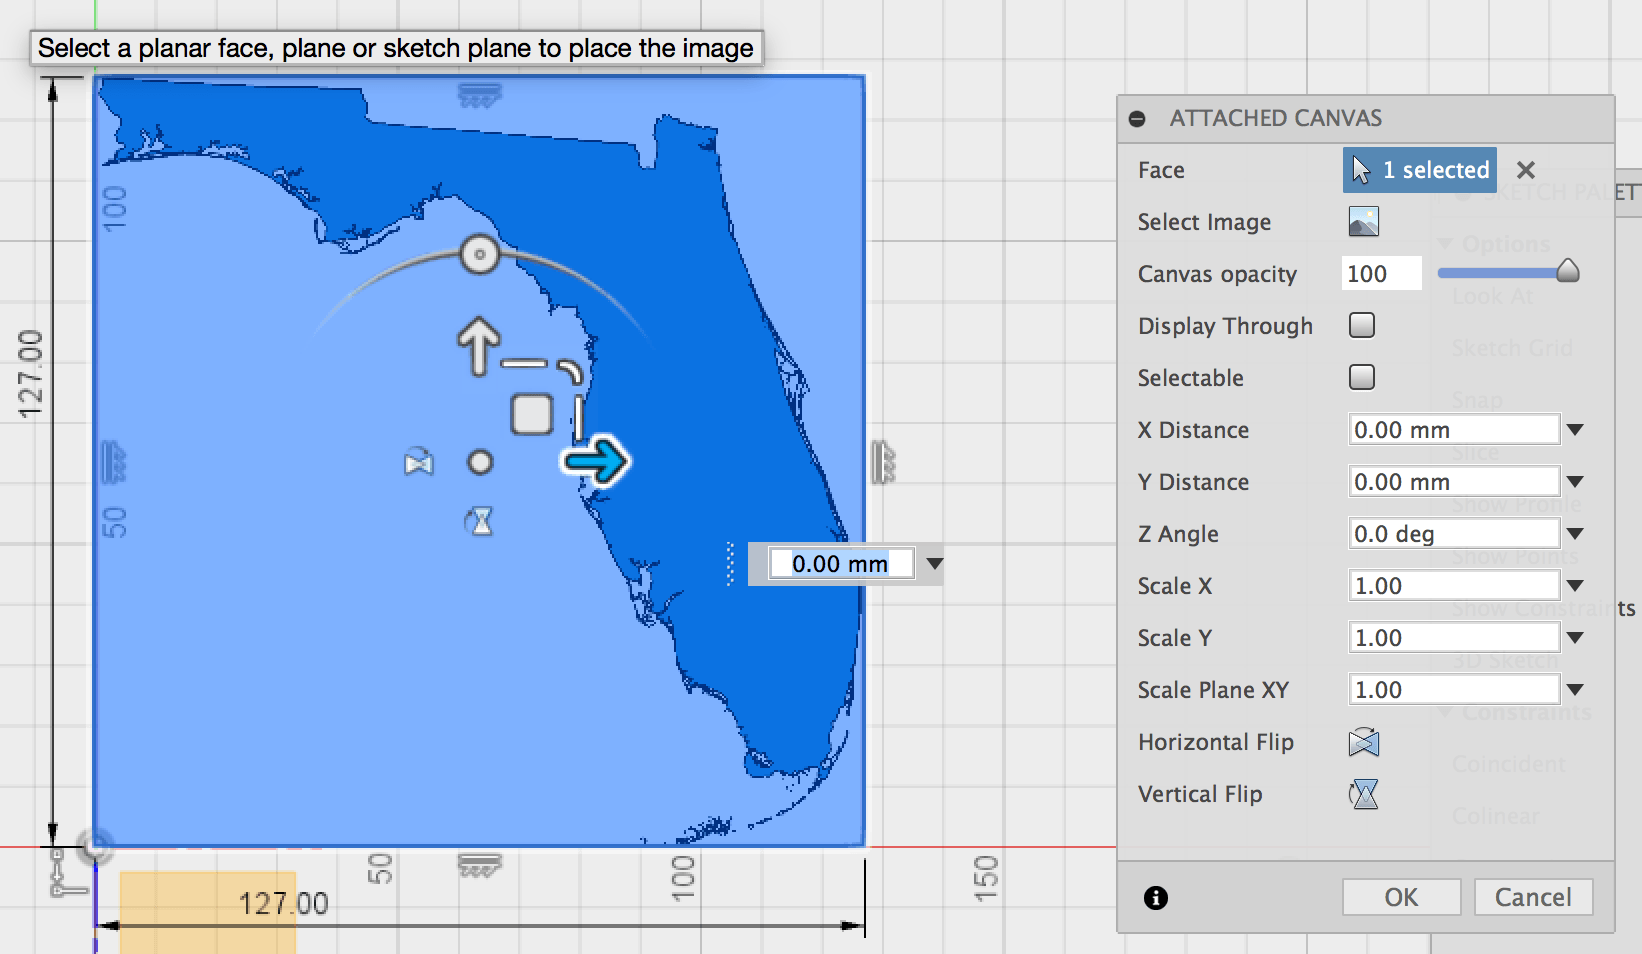1642x954 pixels.
Task: Click the horizontal 127.00 dimension label
Action: 283,904
